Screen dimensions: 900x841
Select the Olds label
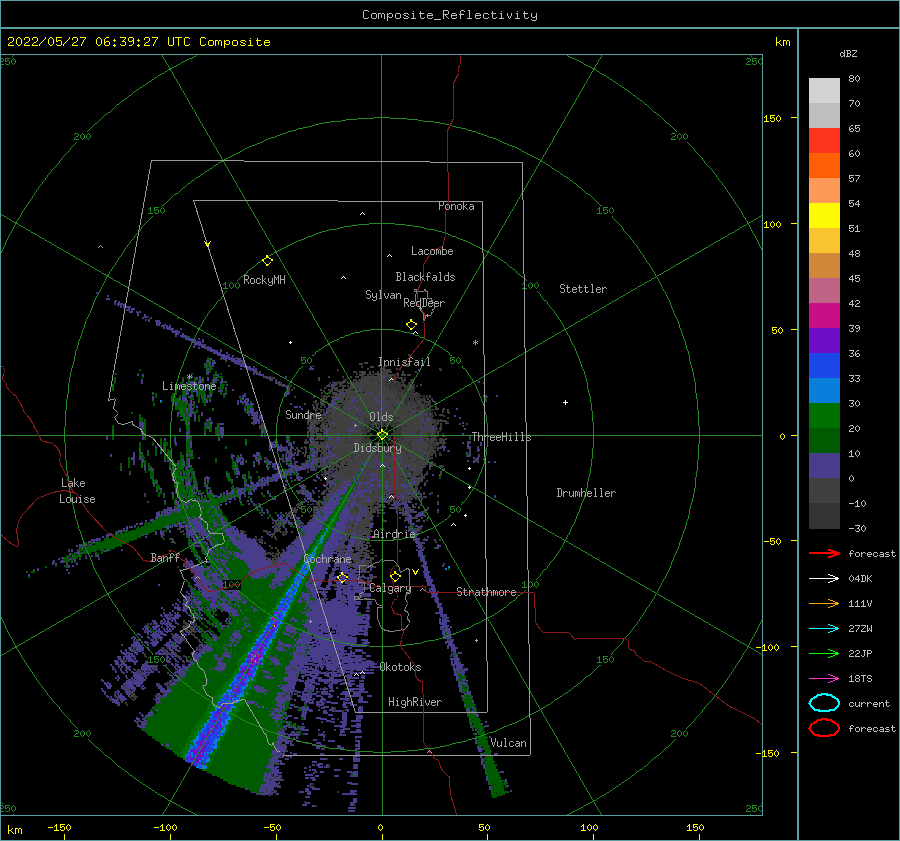point(381,417)
